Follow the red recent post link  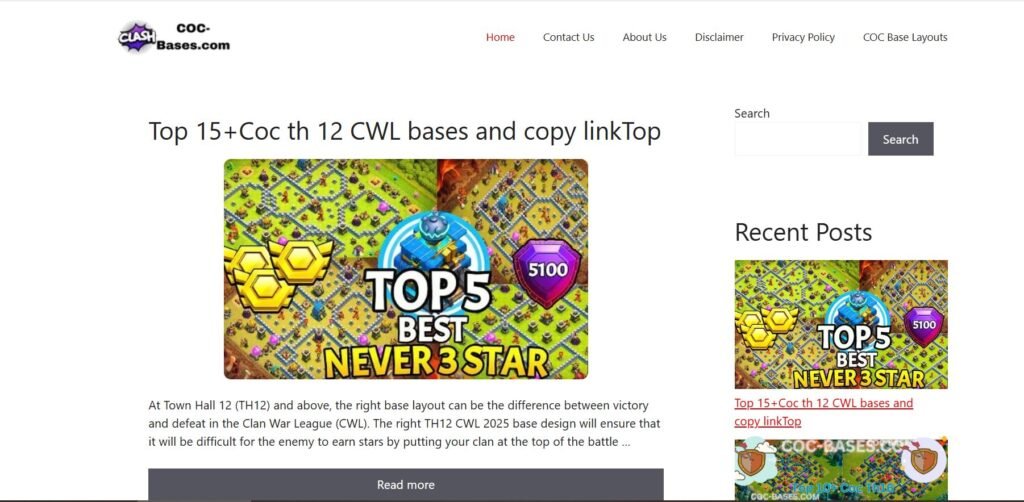pyautogui.click(x=824, y=412)
